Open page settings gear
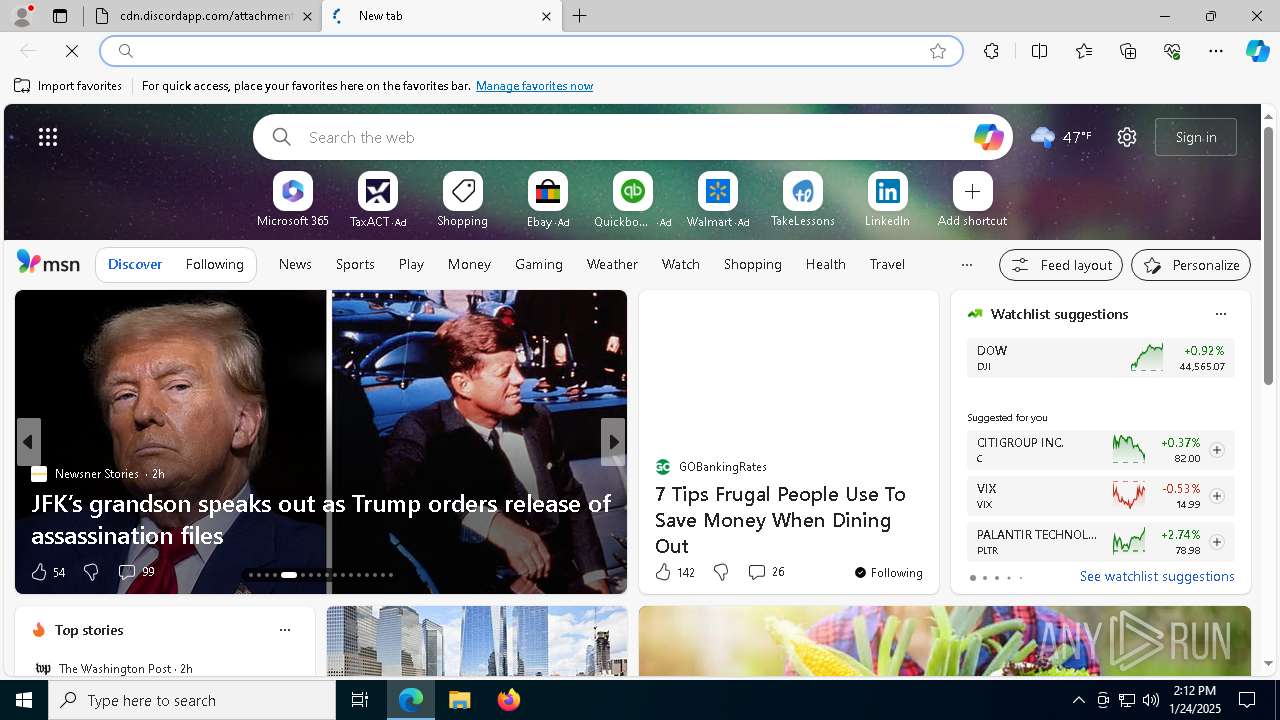Viewport: 1280px width, 720px height. [1127, 137]
